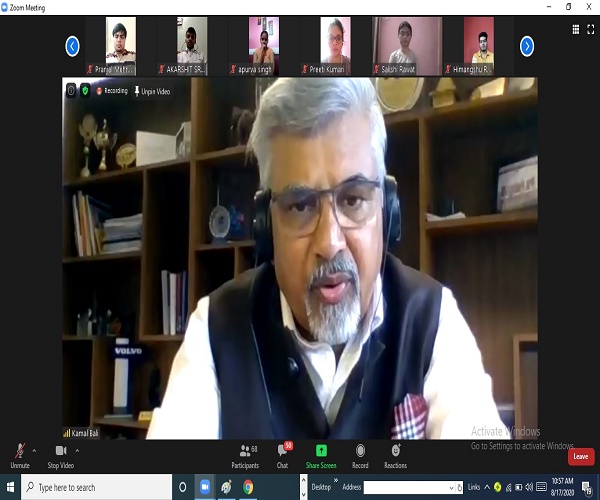Select apurva singh thumbnail

pyautogui.click(x=264, y=46)
